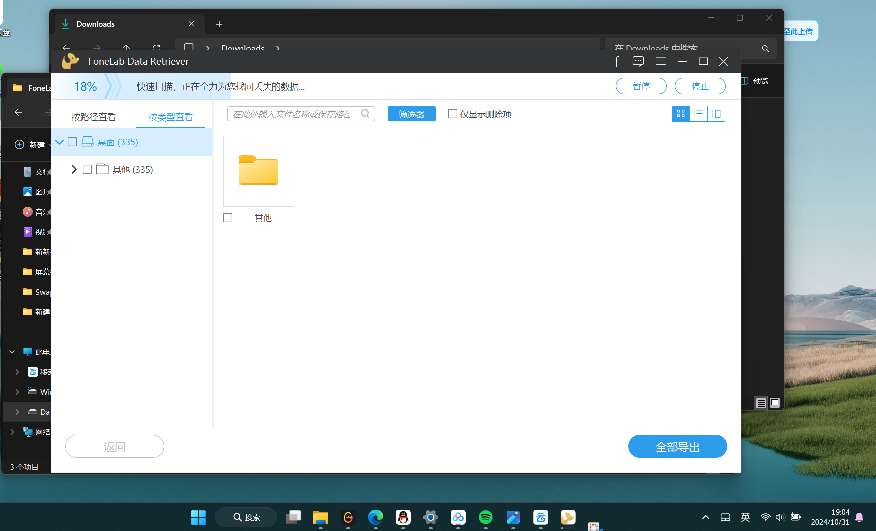Click the 全部导出 export all button
Screen dimensions: 876x531
pyautogui.click(x=677, y=447)
